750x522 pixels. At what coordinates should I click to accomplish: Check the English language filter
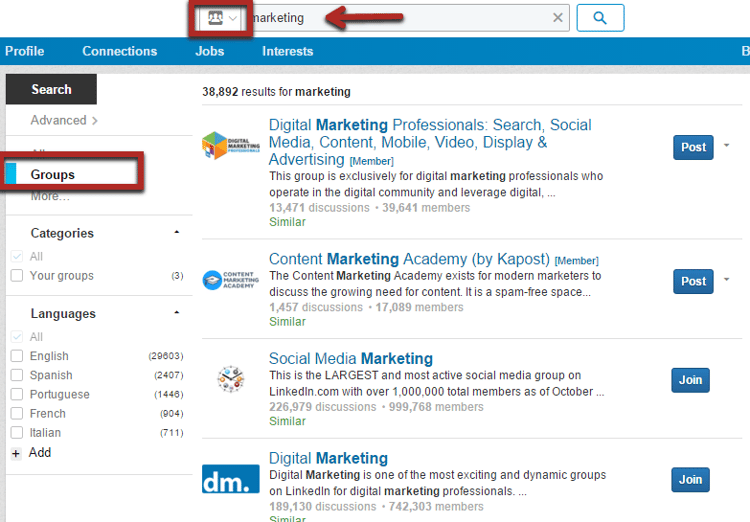(17, 356)
